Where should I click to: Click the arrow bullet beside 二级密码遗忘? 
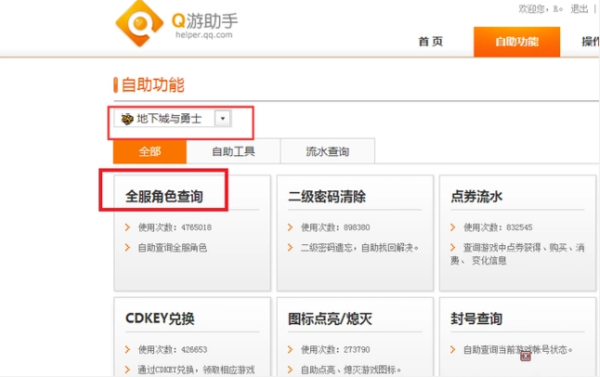(290, 248)
